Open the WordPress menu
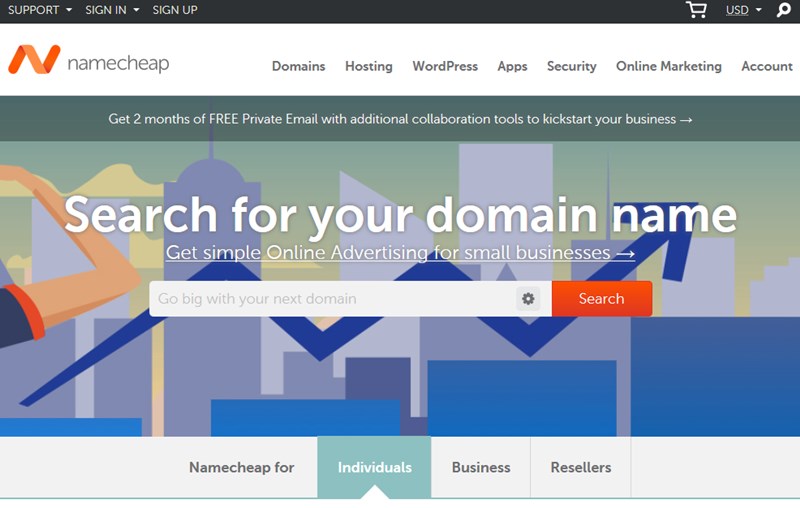This screenshot has width=800, height=508. pyautogui.click(x=445, y=66)
